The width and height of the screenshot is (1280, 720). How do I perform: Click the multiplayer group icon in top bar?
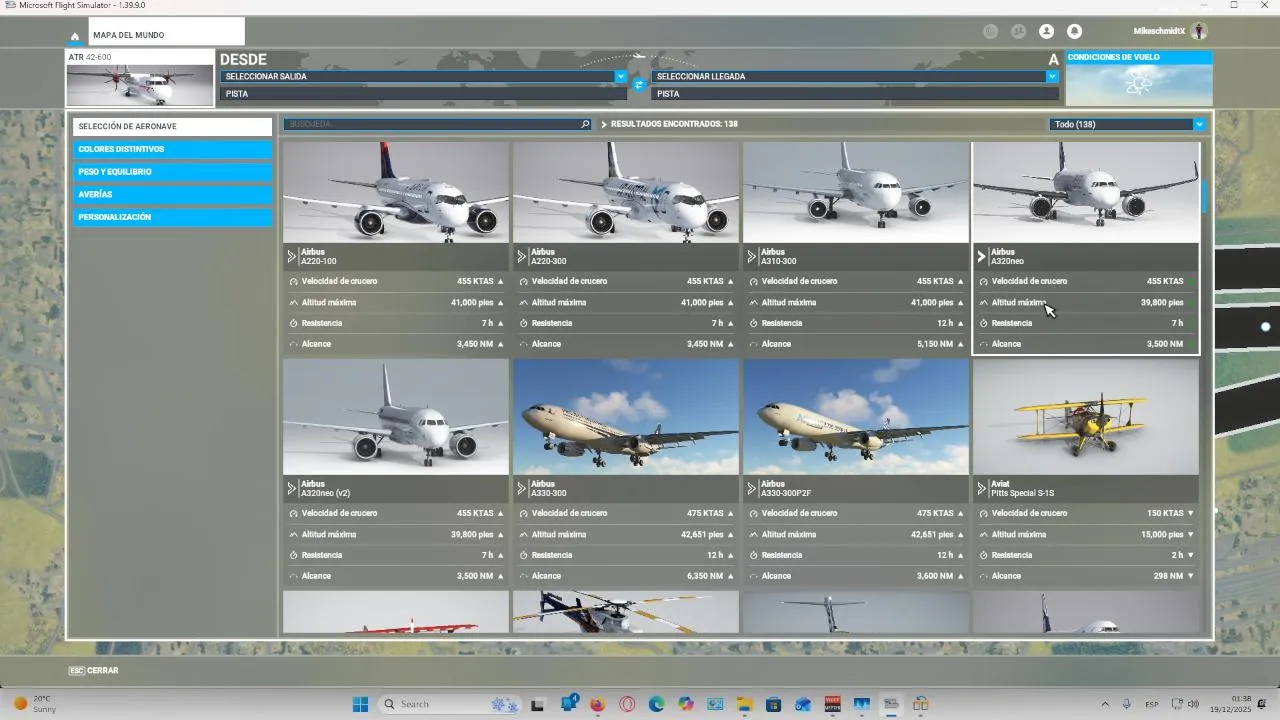1018,32
